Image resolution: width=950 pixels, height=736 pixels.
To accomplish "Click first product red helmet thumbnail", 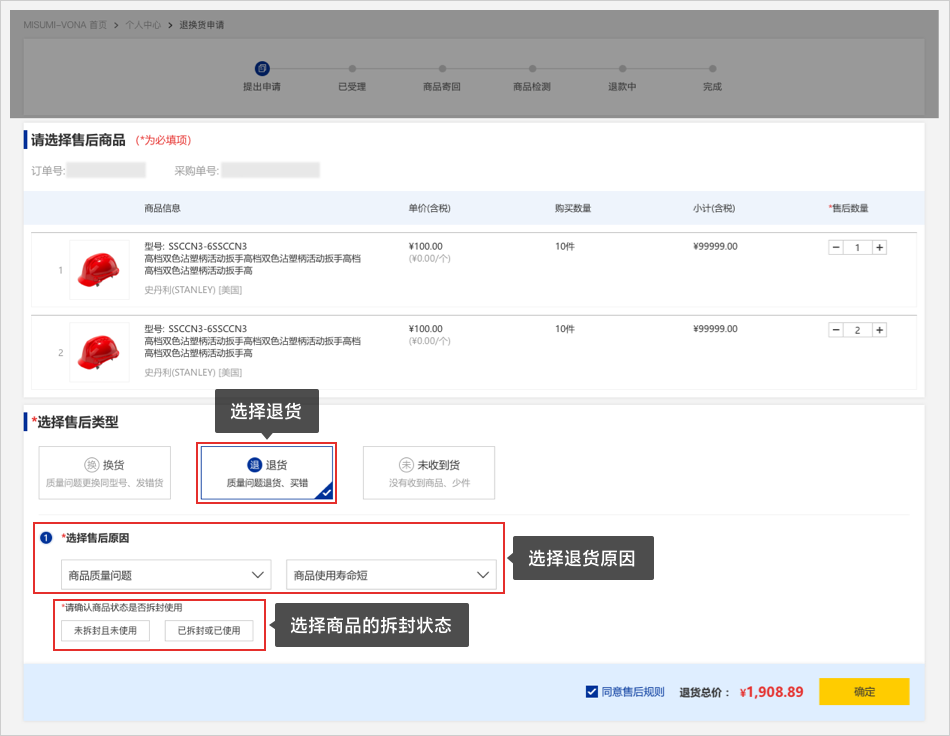I will [x=99, y=269].
